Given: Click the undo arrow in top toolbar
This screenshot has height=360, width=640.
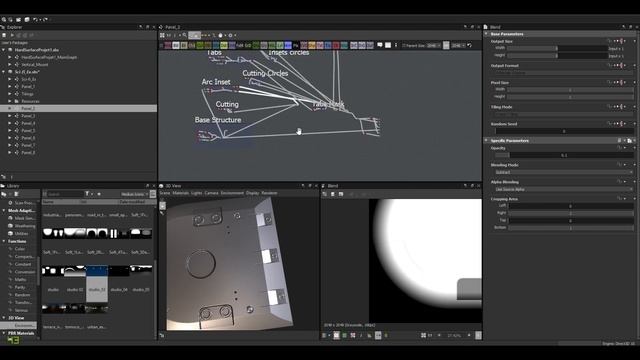Looking at the screenshot, I should [x=36, y=19].
